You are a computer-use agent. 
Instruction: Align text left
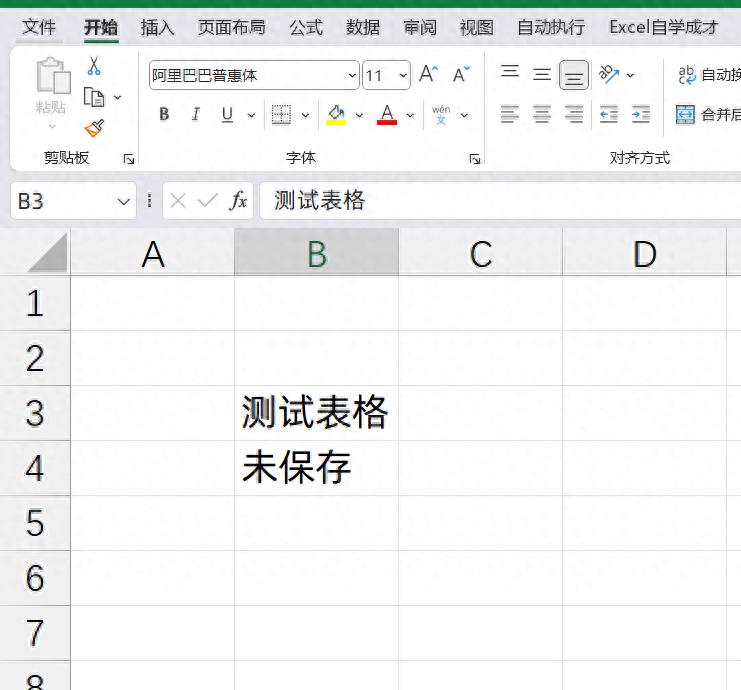(510, 114)
